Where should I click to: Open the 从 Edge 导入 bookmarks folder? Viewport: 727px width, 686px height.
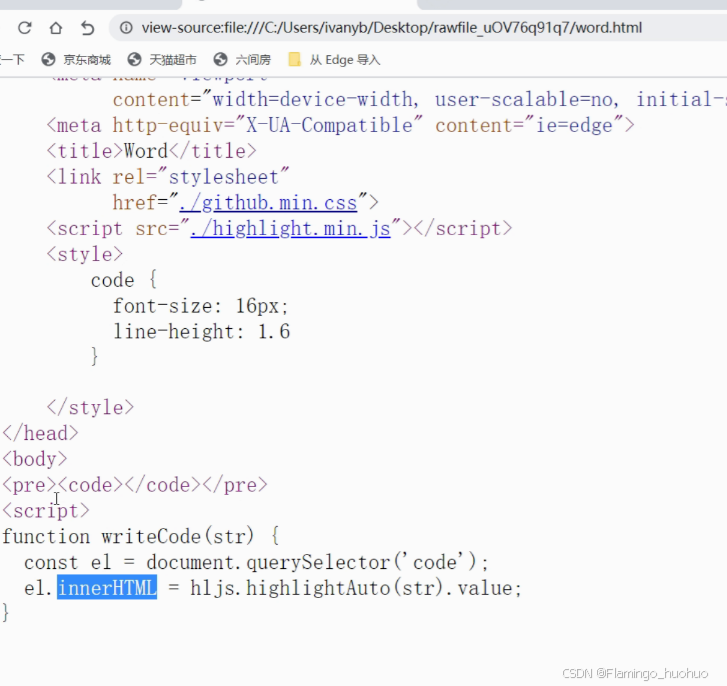pos(334,60)
